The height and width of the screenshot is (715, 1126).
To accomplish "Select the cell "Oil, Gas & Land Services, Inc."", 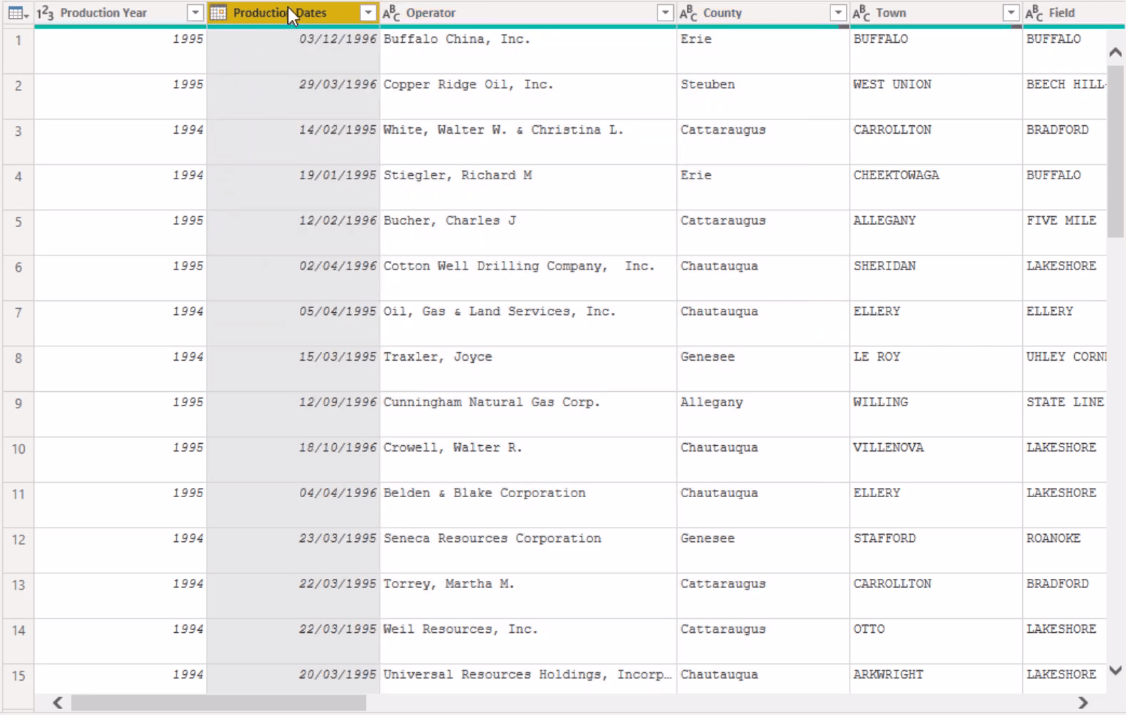I will point(528,323).
